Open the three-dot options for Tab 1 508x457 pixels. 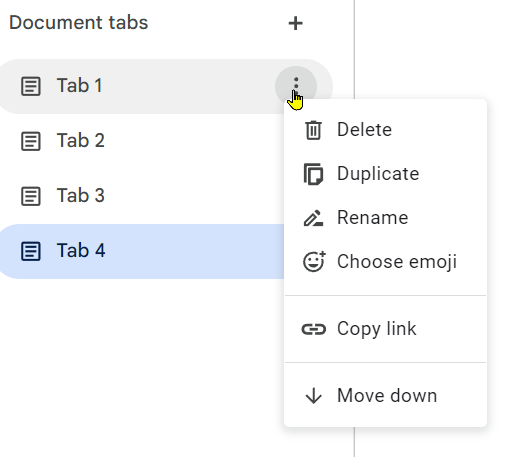point(296,86)
